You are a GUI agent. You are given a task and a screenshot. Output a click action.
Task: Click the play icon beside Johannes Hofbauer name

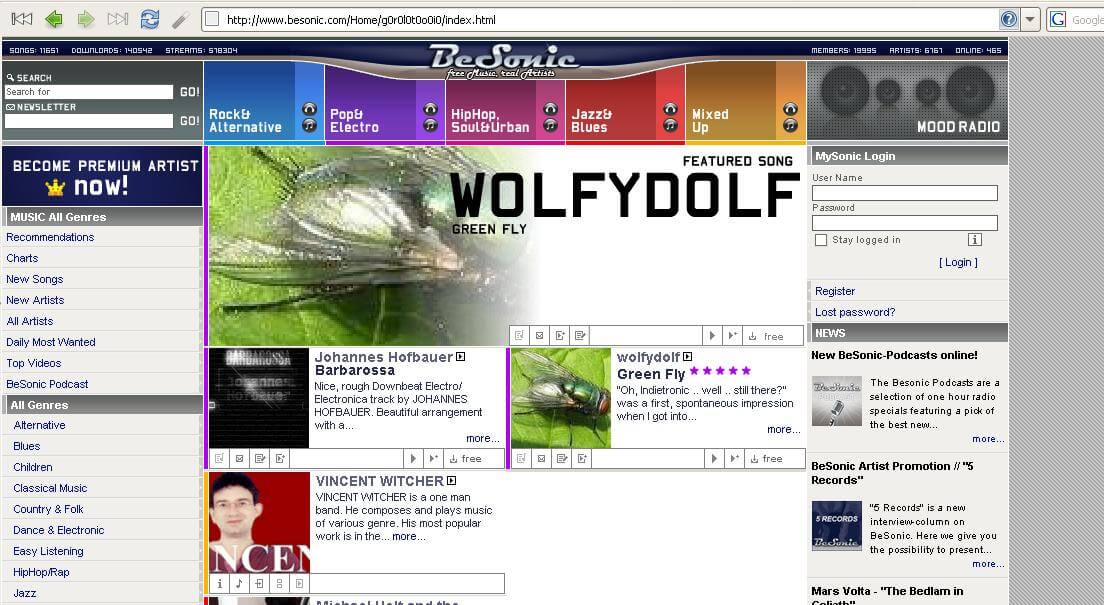coord(460,356)
